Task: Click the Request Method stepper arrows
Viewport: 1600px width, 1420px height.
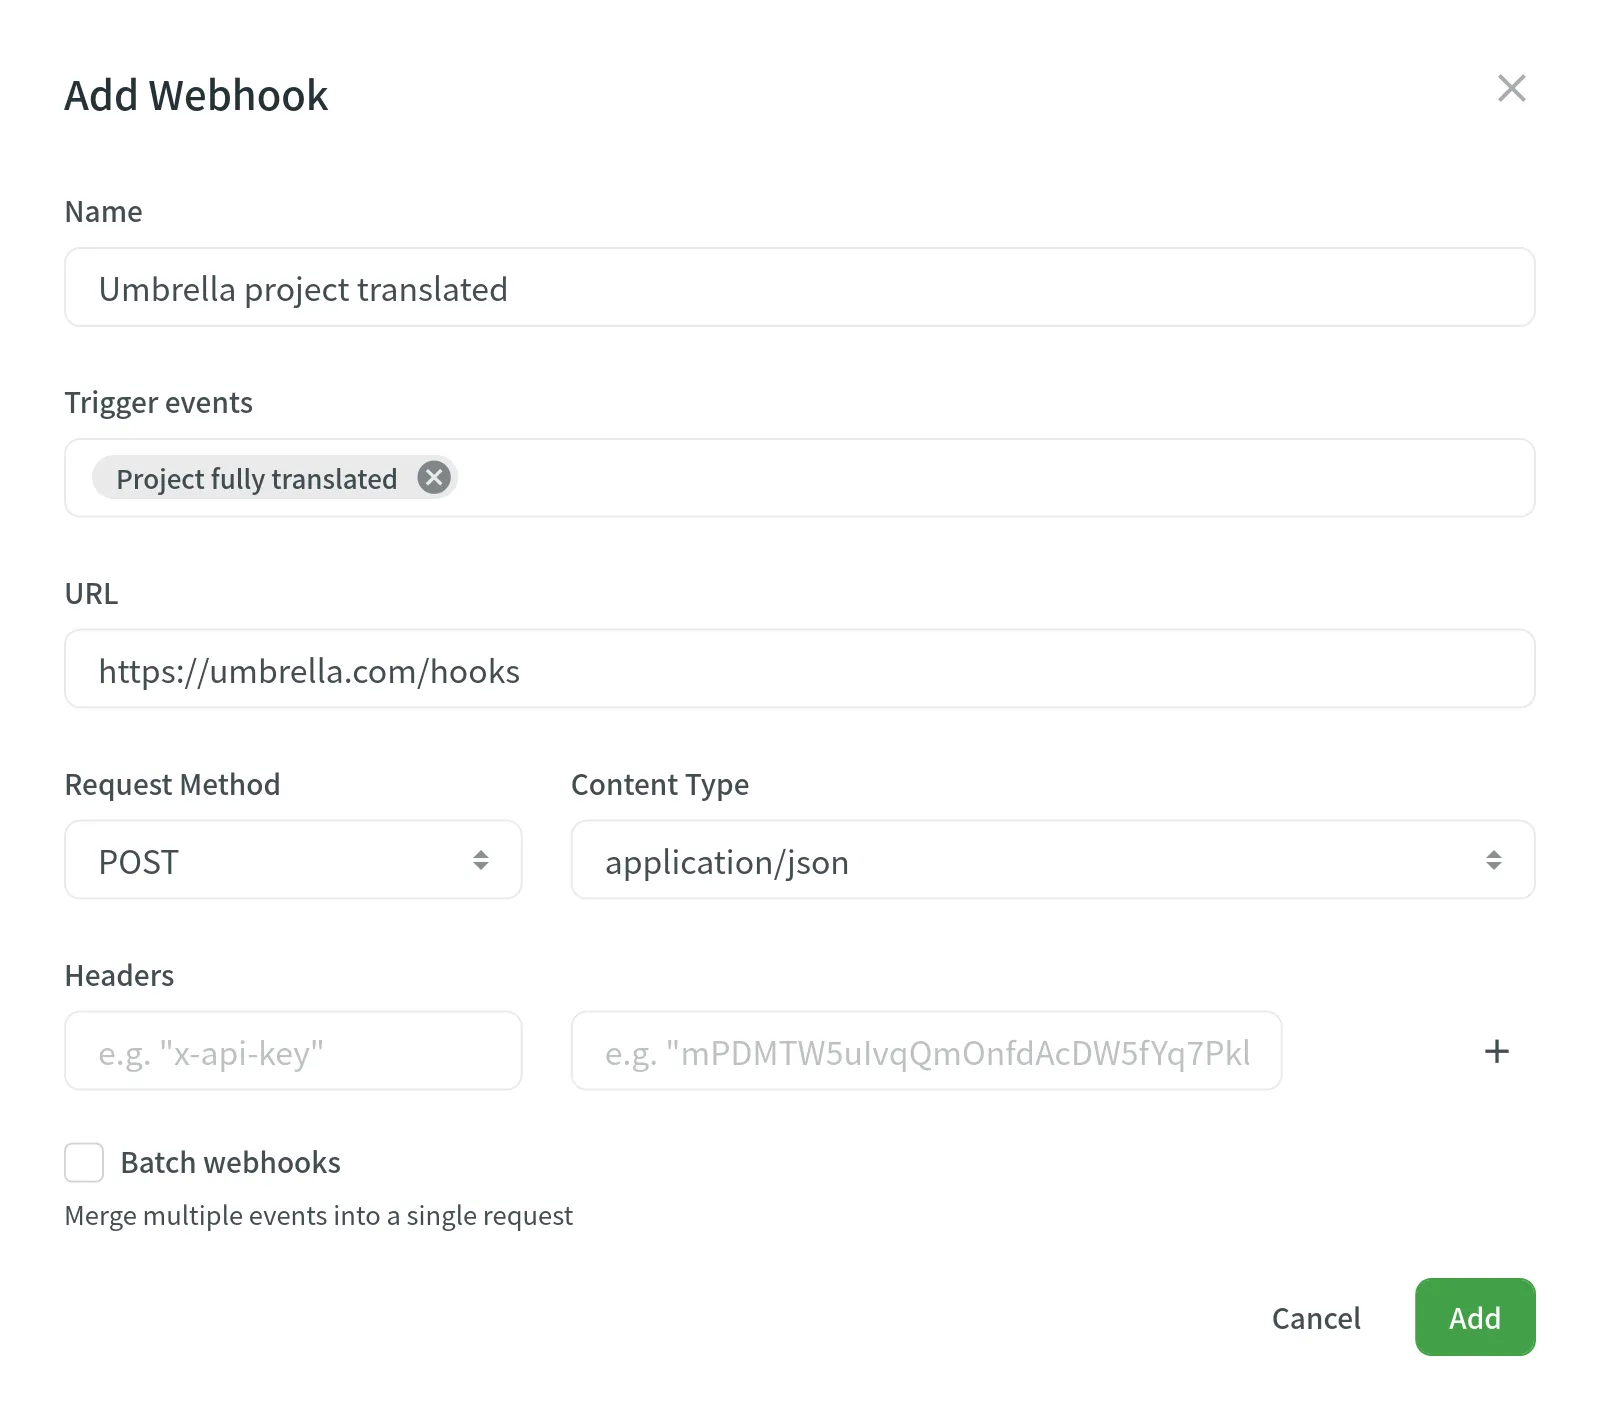Action: 483,859
